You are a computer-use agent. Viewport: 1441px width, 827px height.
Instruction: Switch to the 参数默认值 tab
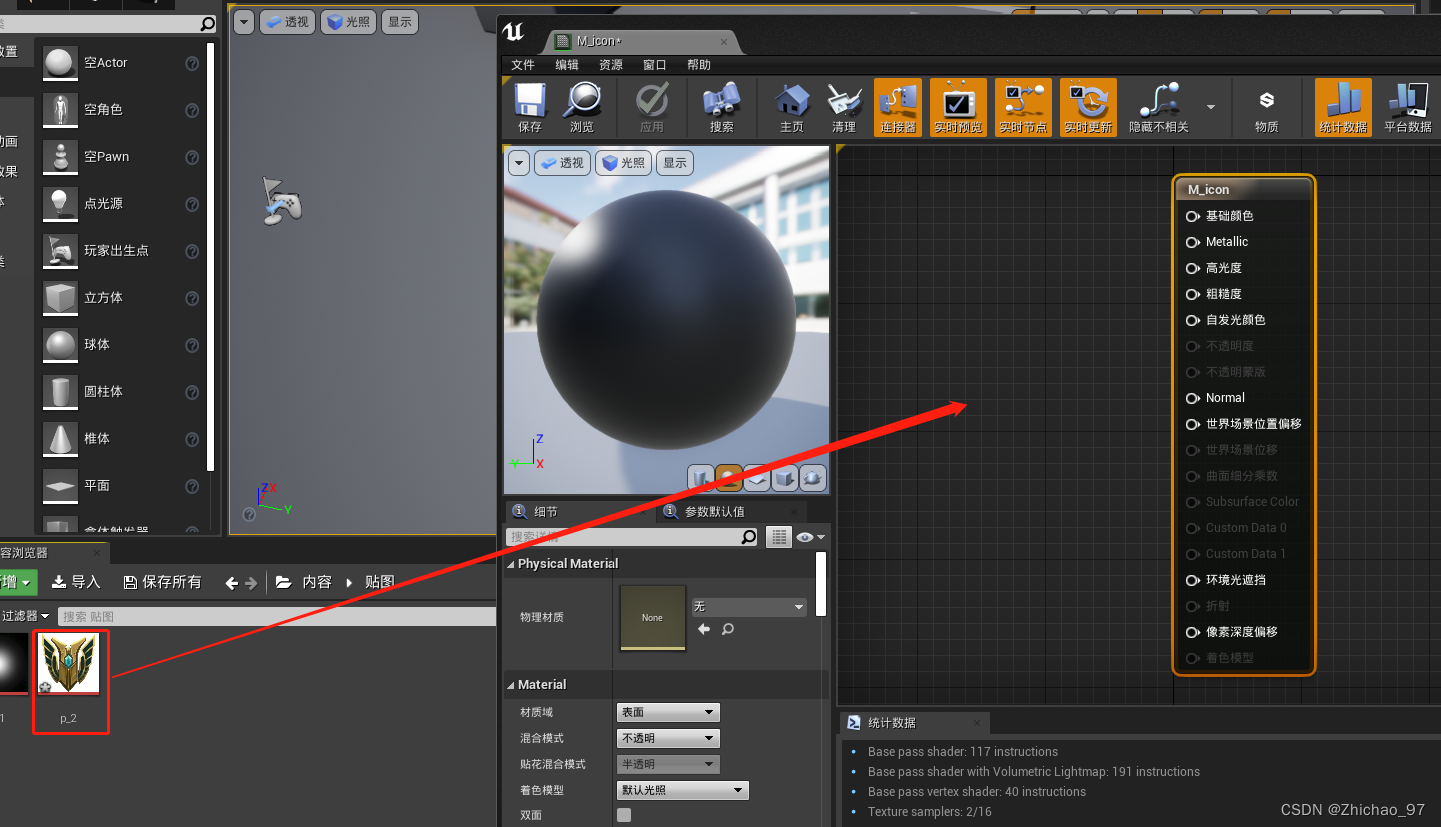[713, 512]
